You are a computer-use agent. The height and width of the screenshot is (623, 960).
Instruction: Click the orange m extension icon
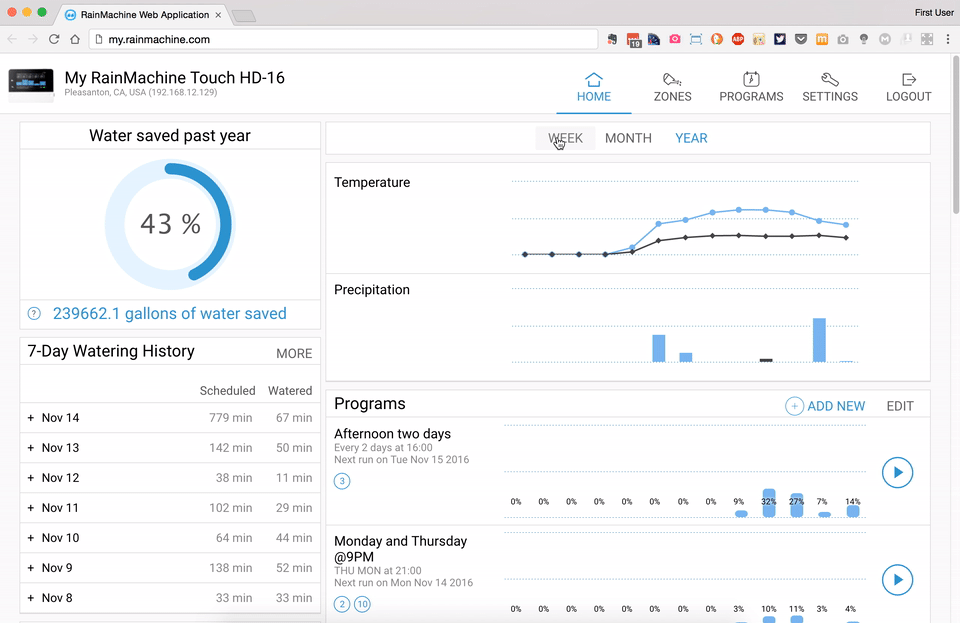(822, 39)
